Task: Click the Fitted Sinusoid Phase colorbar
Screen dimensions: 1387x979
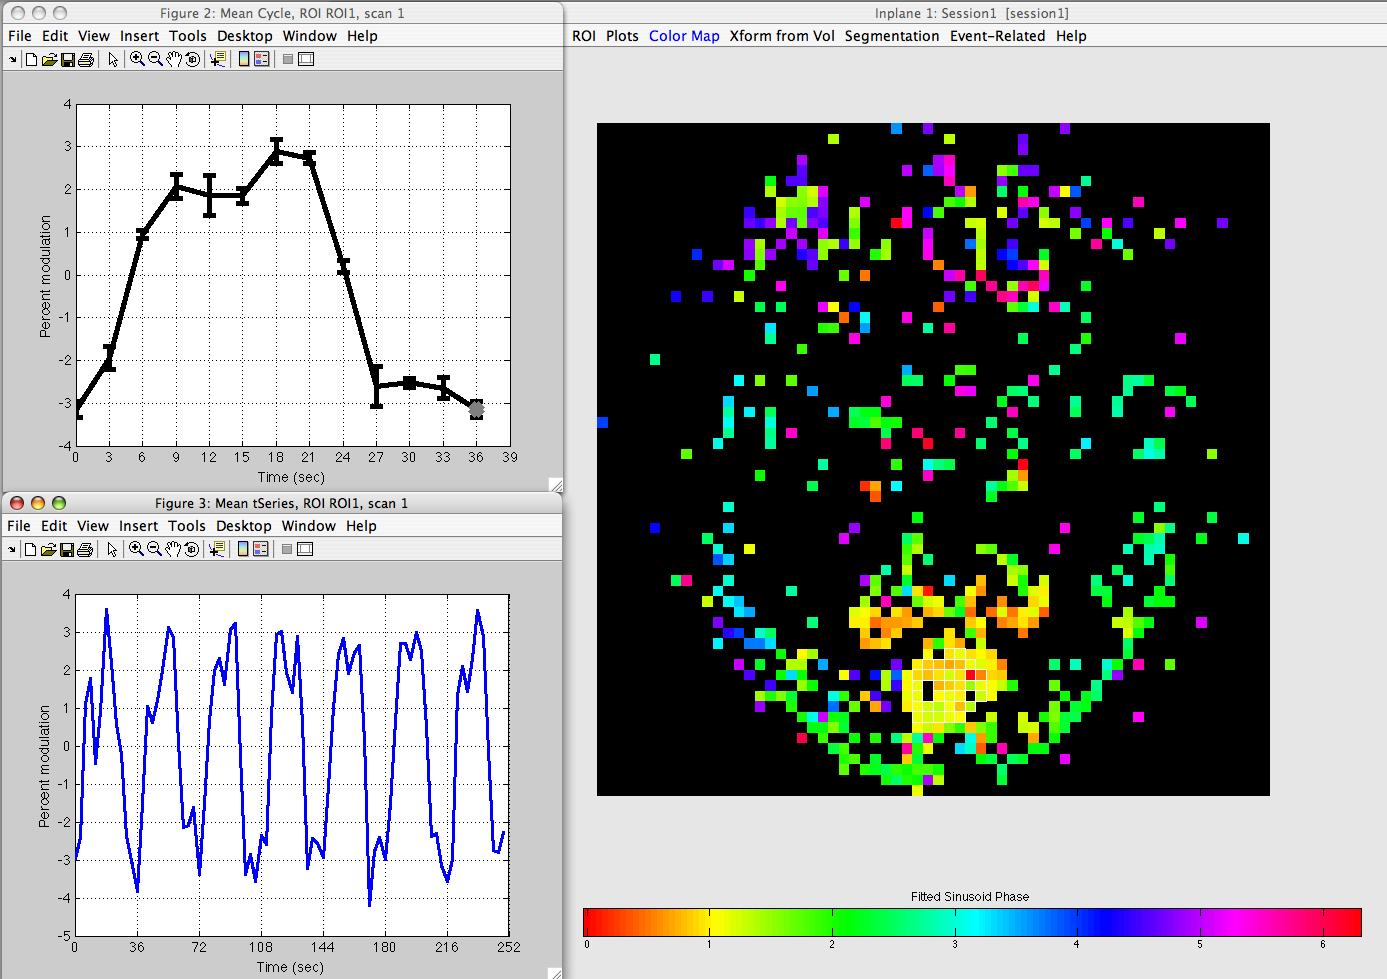Action: tap(971, 921)
